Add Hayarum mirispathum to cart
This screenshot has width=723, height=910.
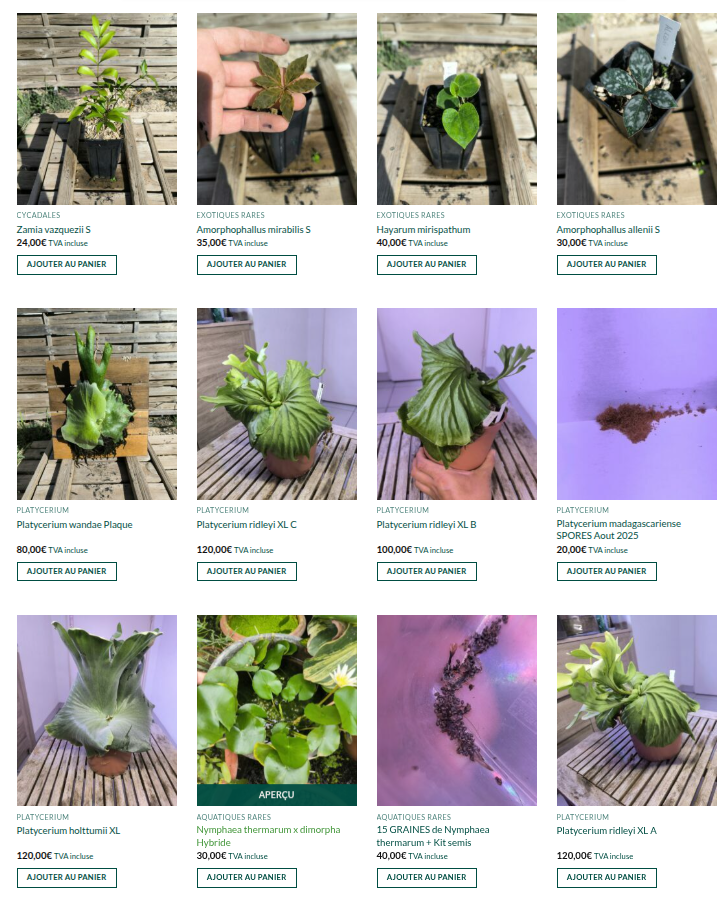point(426,265)
